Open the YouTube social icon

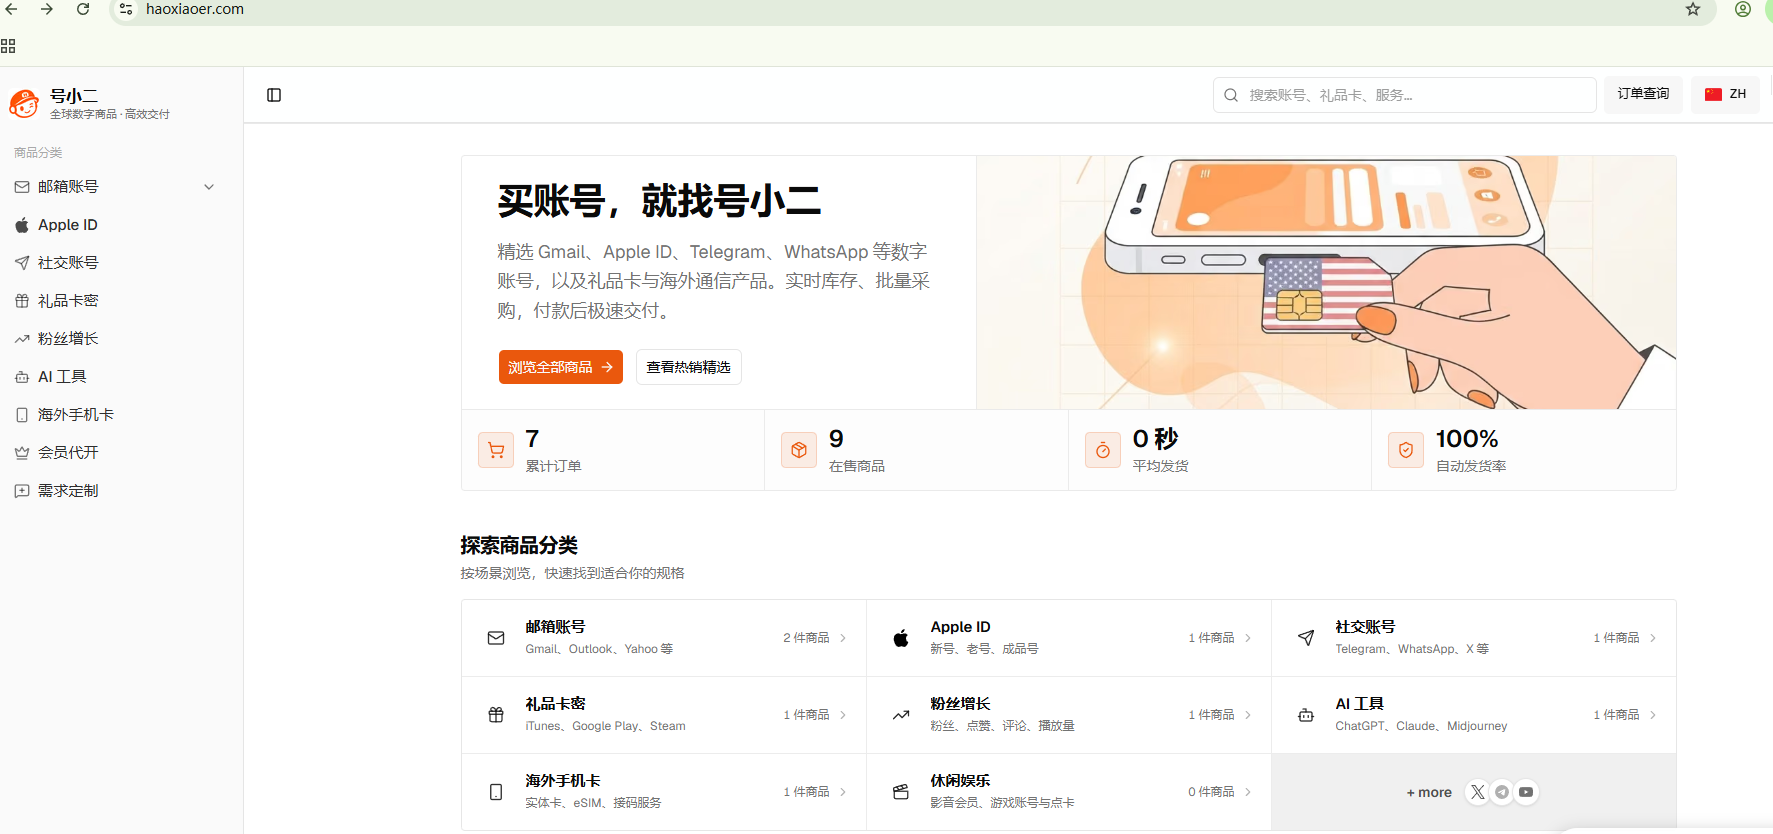[x=1526, y=792]
